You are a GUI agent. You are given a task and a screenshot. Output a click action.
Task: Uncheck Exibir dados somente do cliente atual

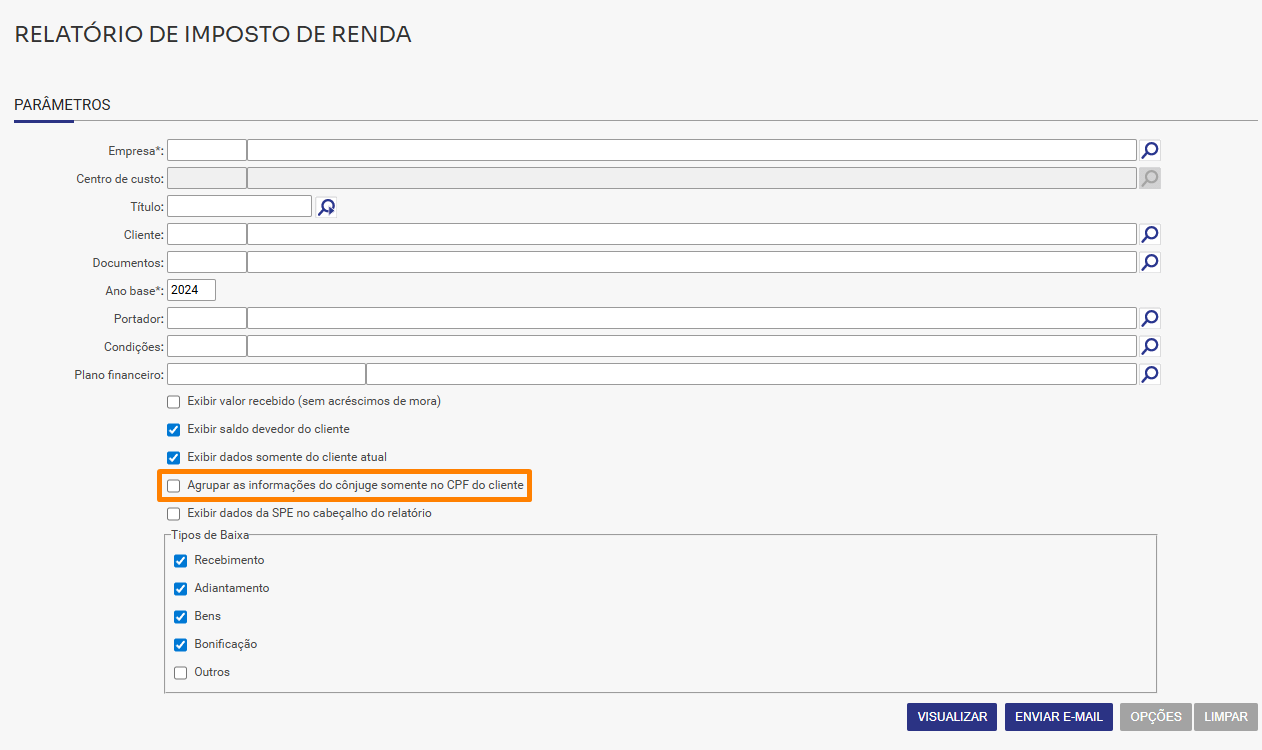(174, 458)
